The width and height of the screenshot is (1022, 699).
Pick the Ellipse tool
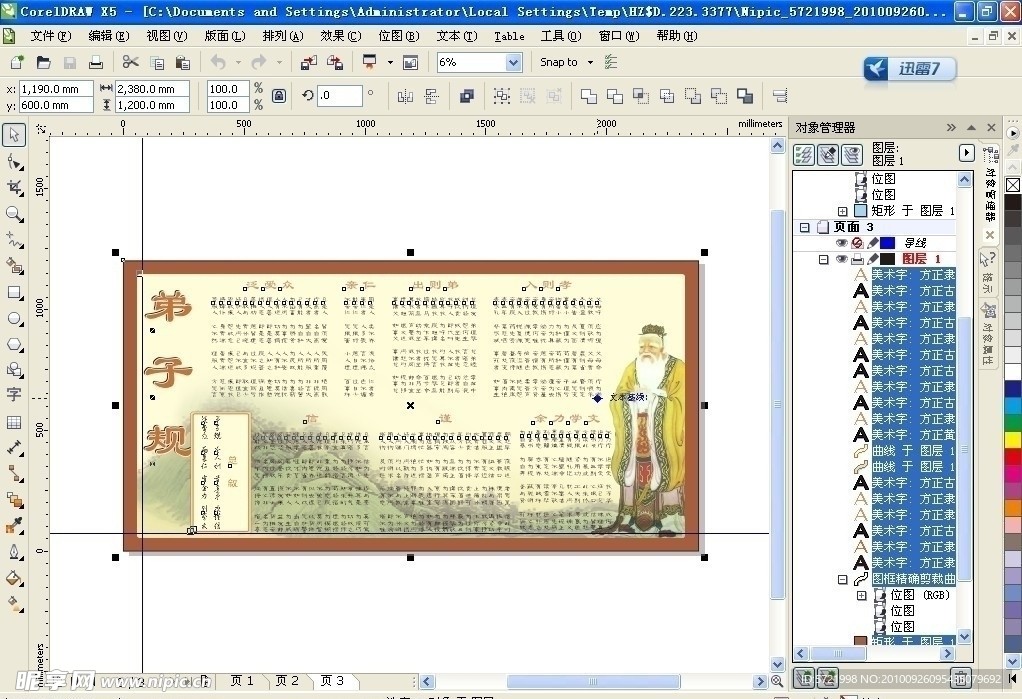tap(14, 319)
